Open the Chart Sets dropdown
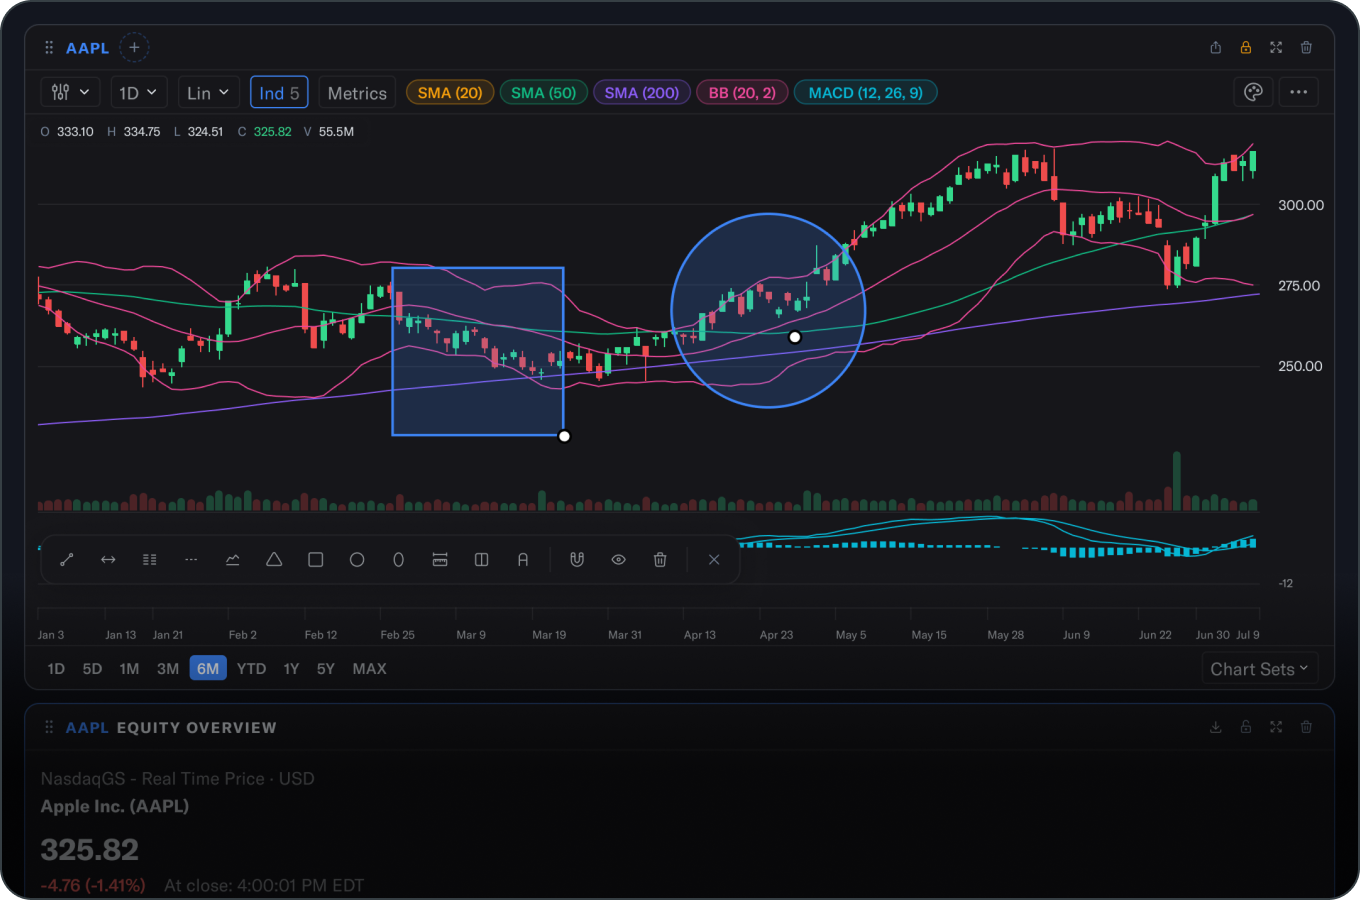 [1260, 669]
